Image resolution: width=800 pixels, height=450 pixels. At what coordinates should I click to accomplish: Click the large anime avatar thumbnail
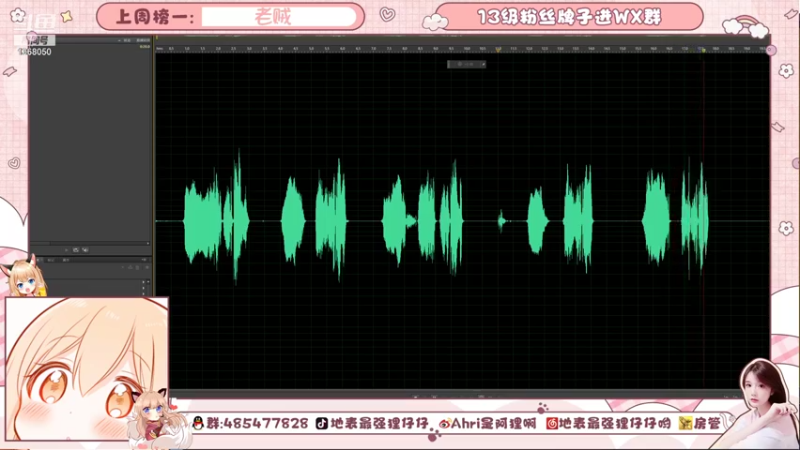pyautogui.click(x=87, y=368)
